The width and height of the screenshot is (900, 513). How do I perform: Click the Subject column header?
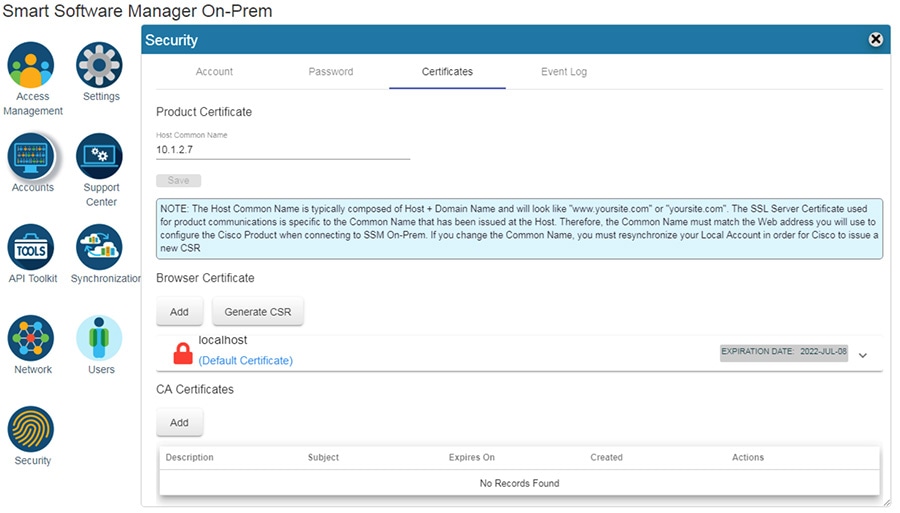[323, 457]
